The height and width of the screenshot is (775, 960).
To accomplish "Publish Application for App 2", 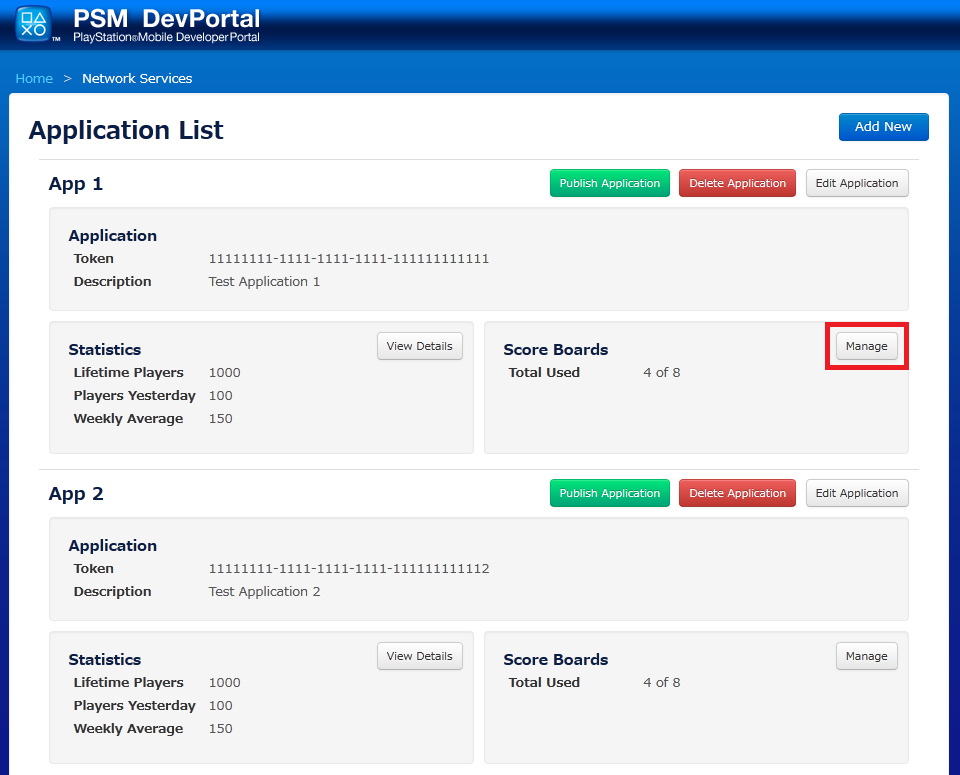I will (x=609, y=493).
